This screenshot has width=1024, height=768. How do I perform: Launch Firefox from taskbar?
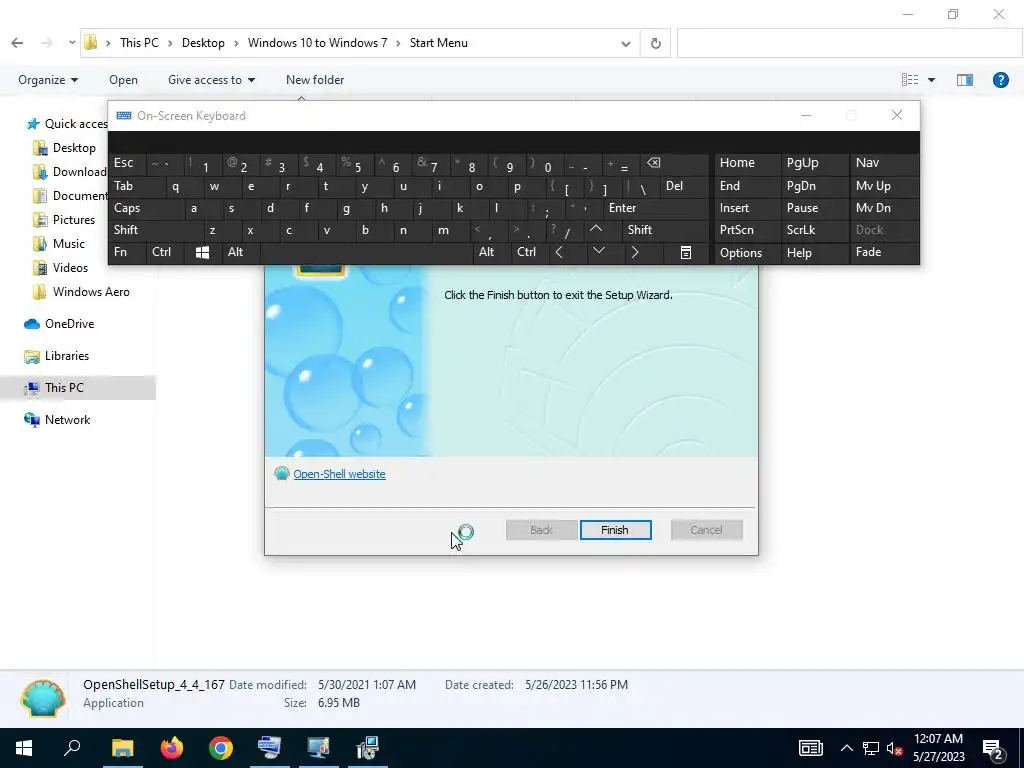[x=172, y=748]
